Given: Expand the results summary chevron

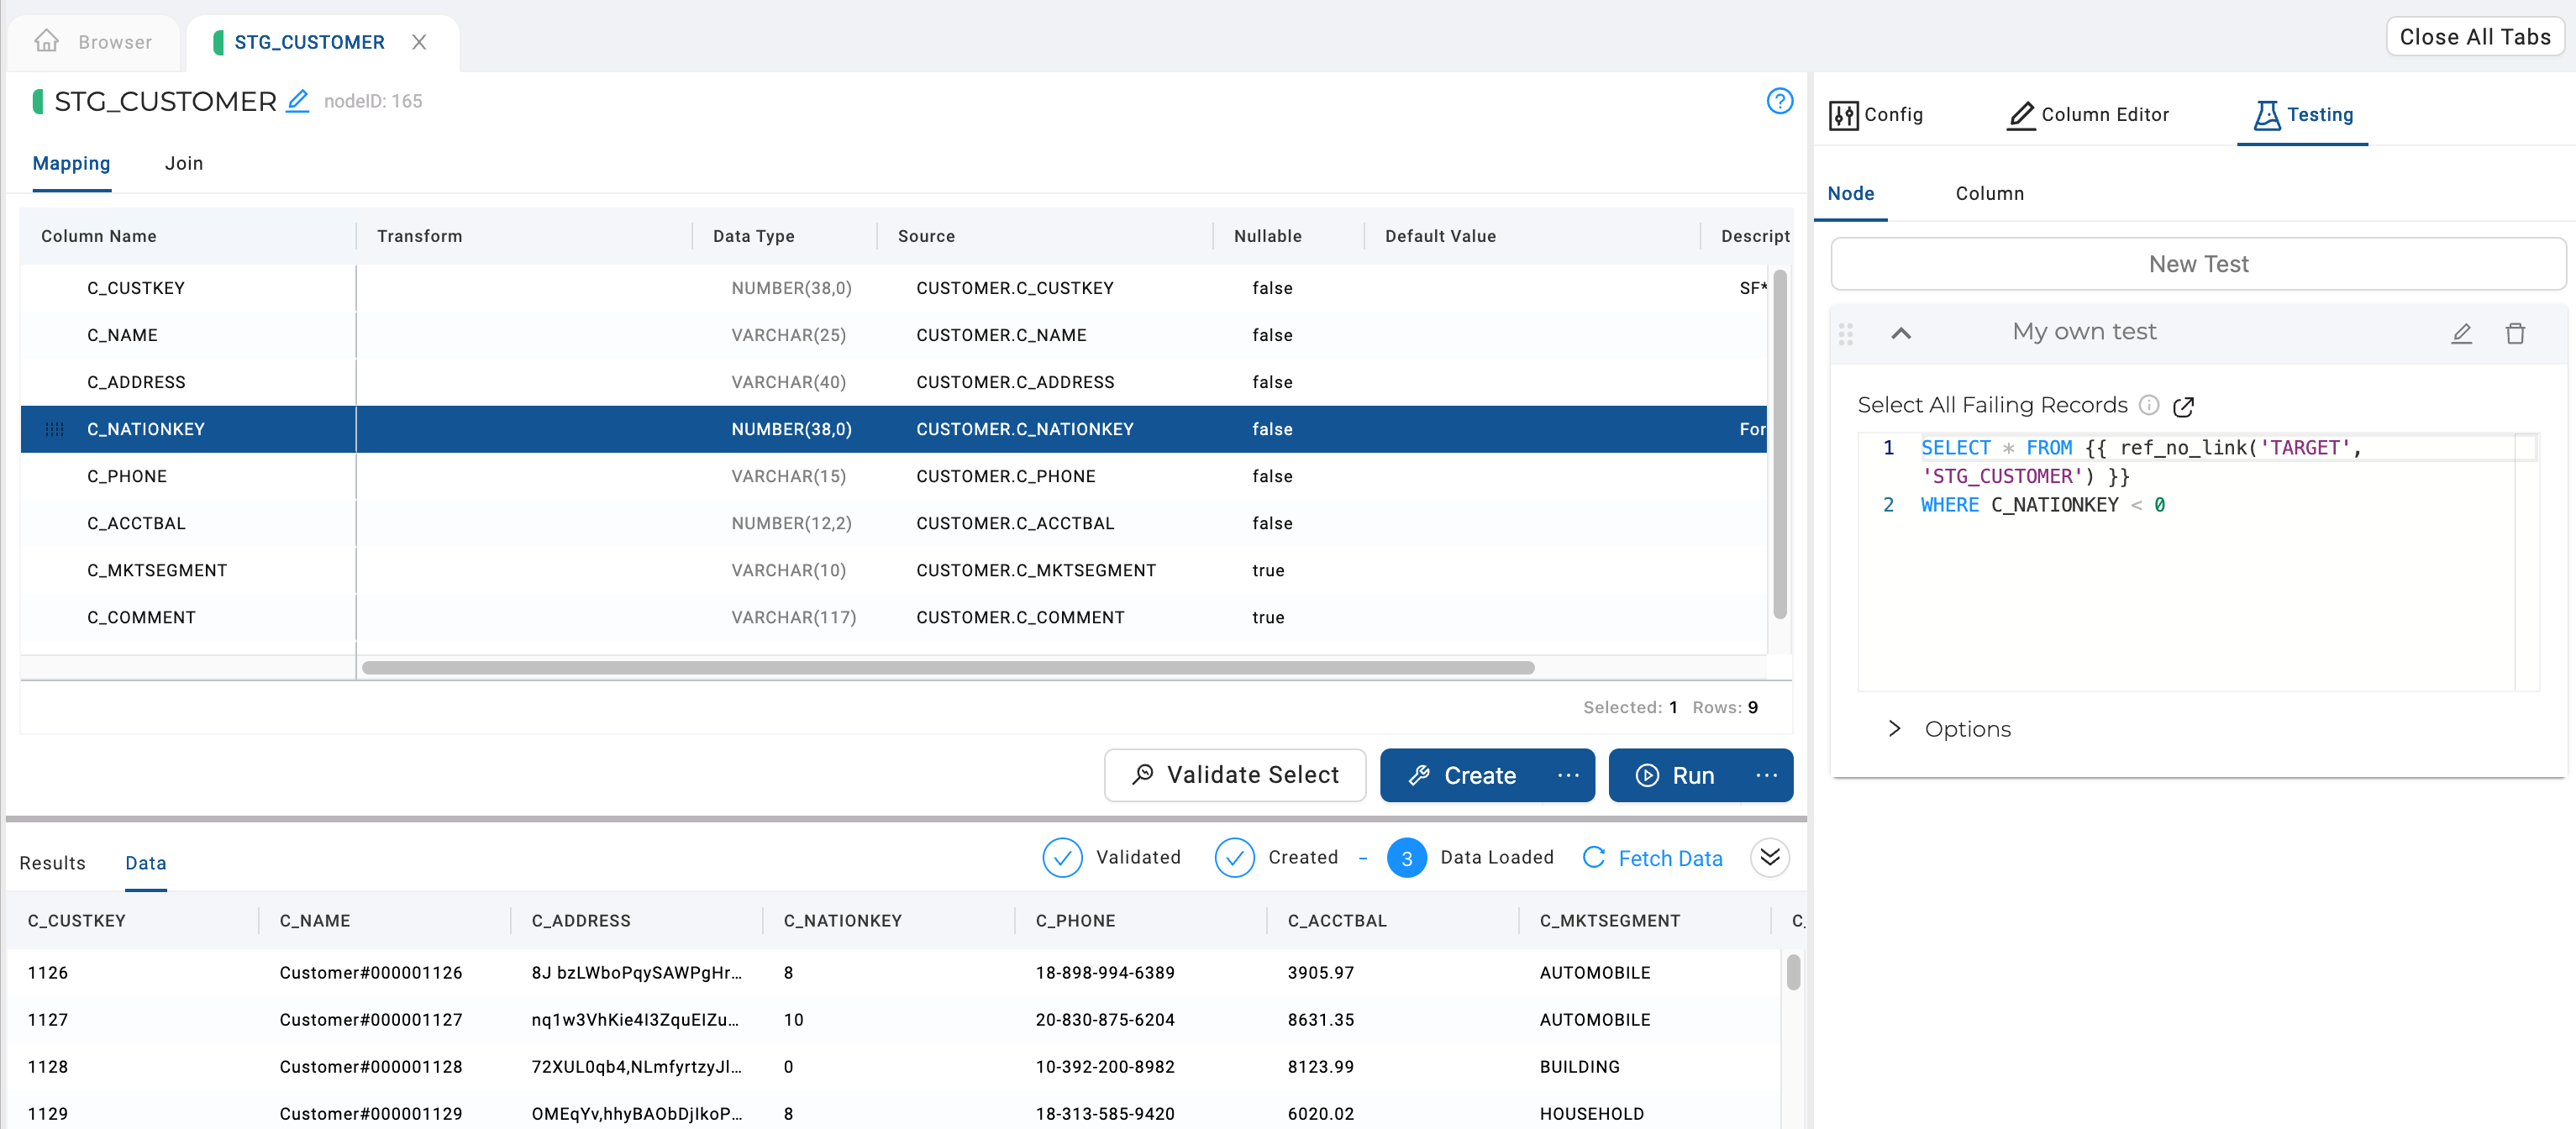Looking at the screenshot, I should 1771,858.
